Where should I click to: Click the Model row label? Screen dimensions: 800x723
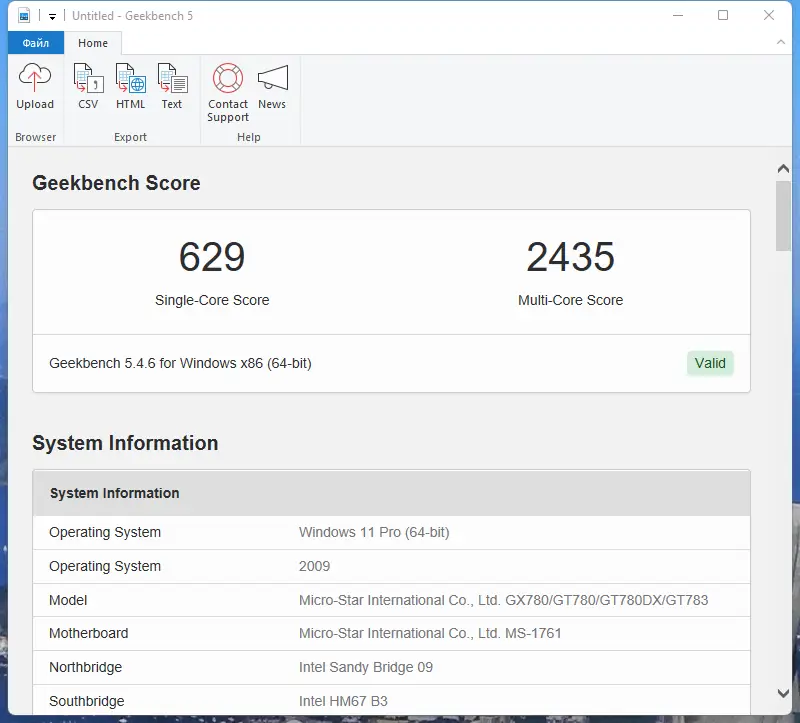(68, 600)
